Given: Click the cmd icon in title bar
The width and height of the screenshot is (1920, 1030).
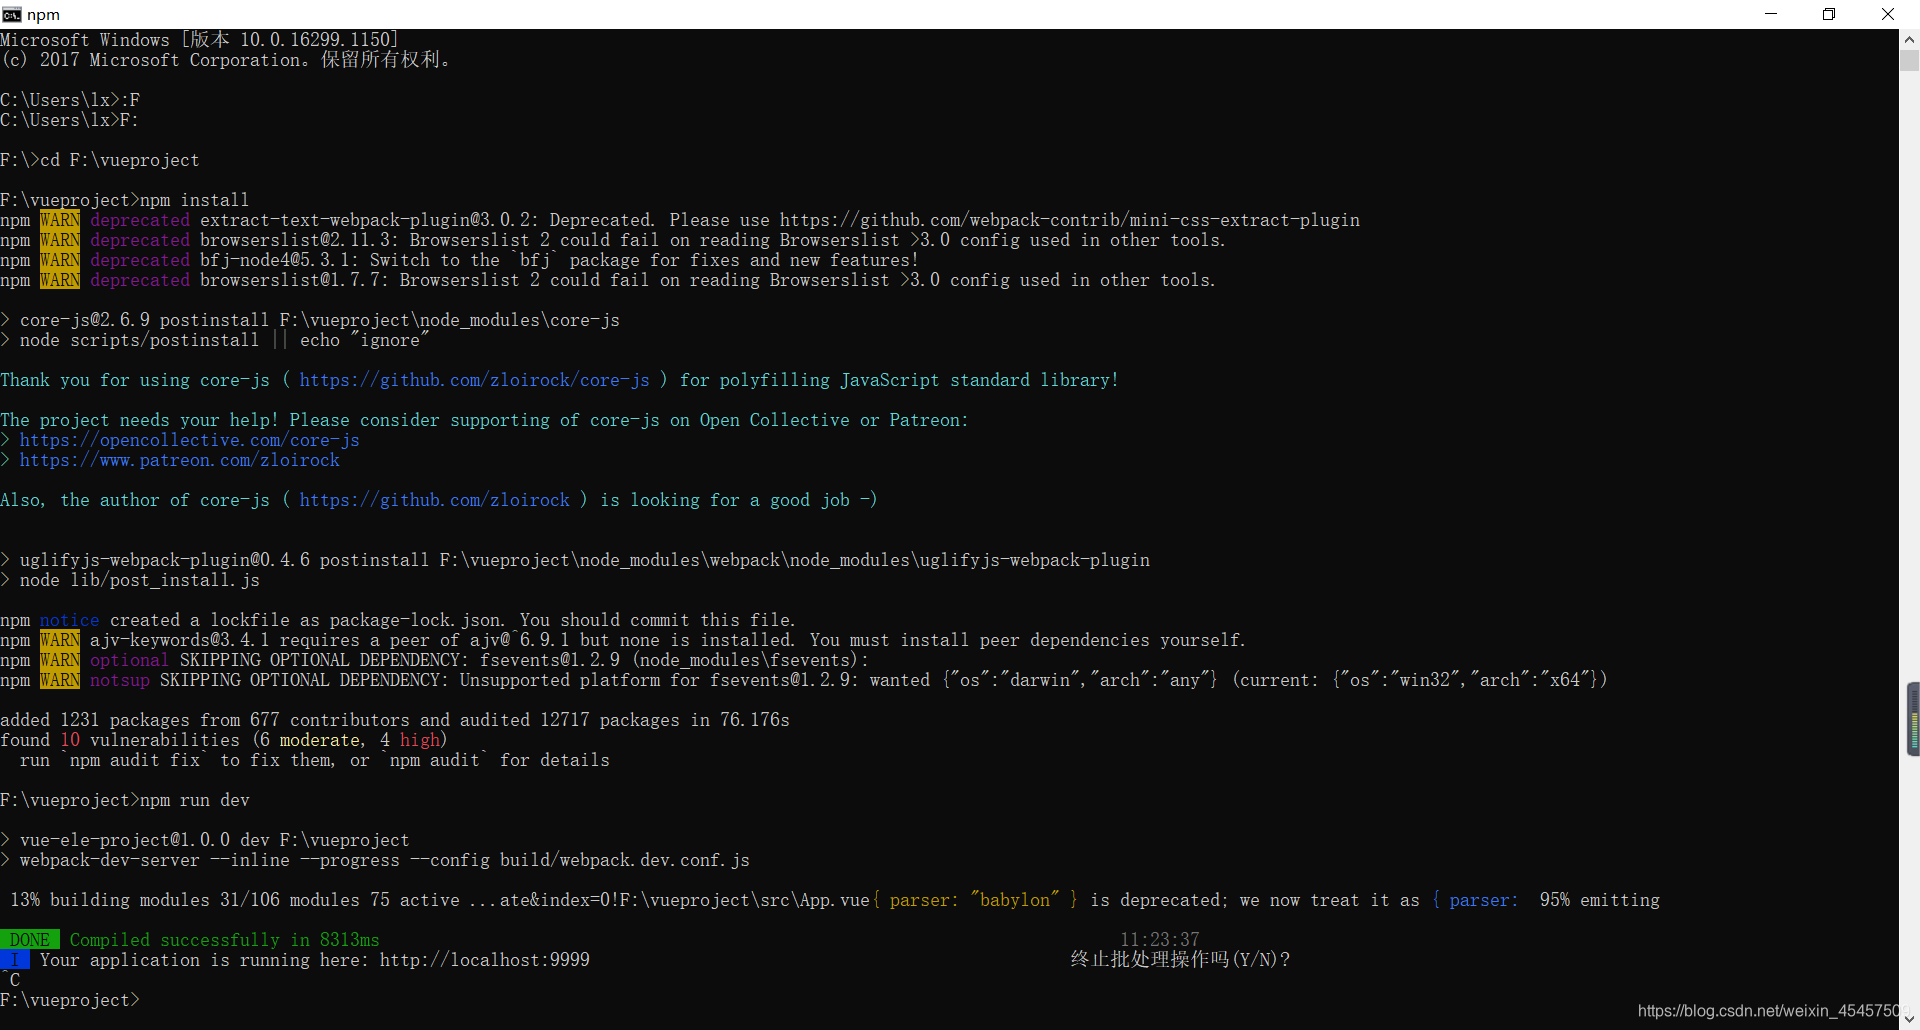Looking at the screenshot, I should pyautogui.click(x=12, y=14).
